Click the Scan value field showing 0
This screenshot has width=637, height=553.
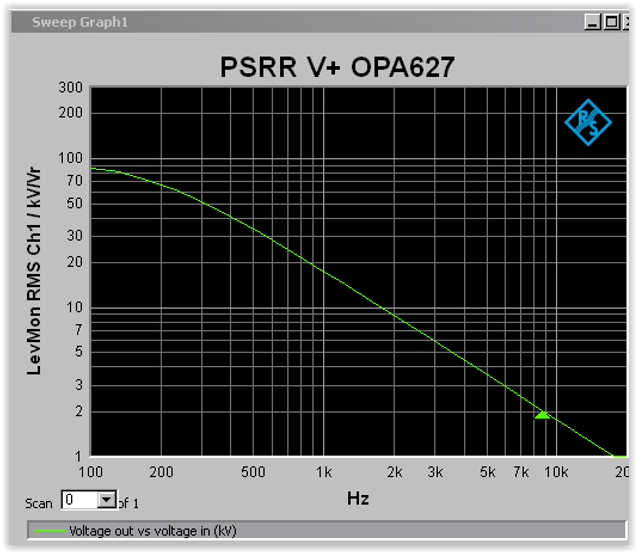(x=80, y=500)
